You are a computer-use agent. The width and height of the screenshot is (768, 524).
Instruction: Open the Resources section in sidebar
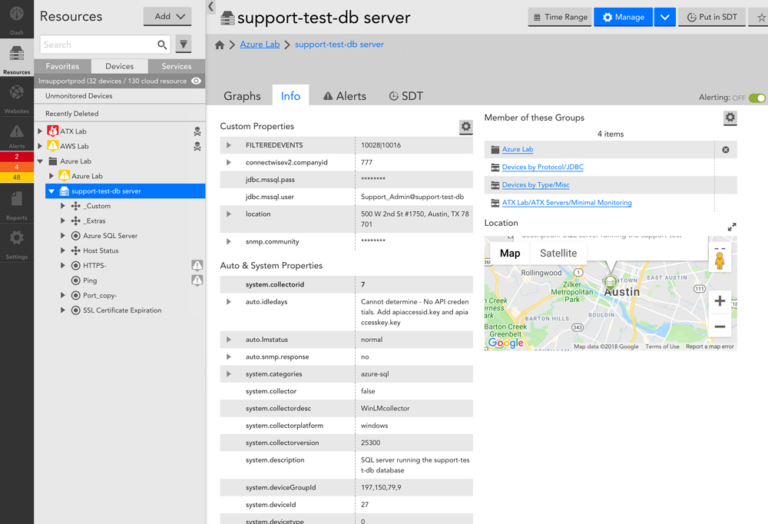click(x=17, y=58)
